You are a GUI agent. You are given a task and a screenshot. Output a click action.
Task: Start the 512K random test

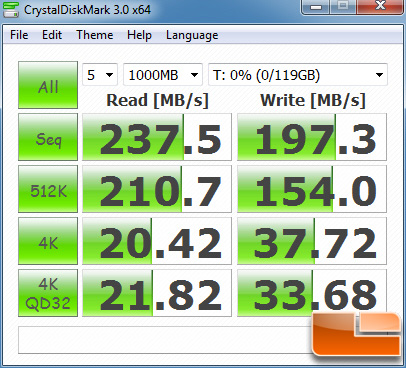(48, 189)
